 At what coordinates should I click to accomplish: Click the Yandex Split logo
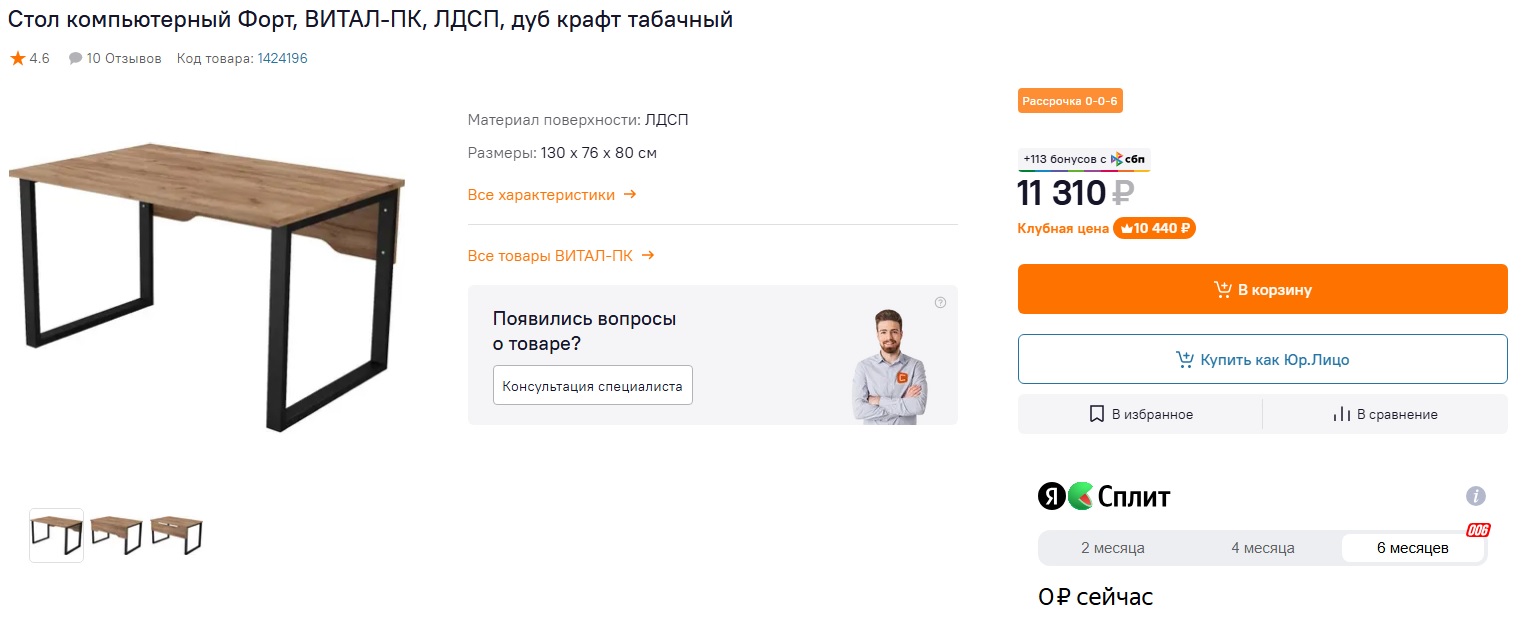point(1104,496)
